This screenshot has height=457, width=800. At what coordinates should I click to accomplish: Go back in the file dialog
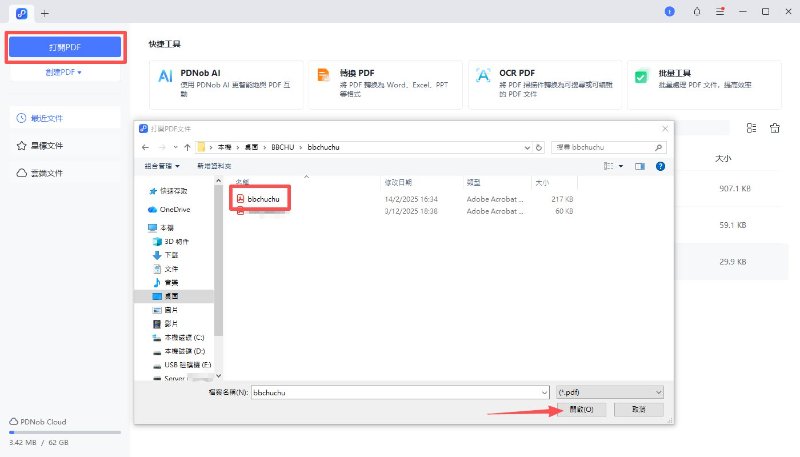[145, 147]
